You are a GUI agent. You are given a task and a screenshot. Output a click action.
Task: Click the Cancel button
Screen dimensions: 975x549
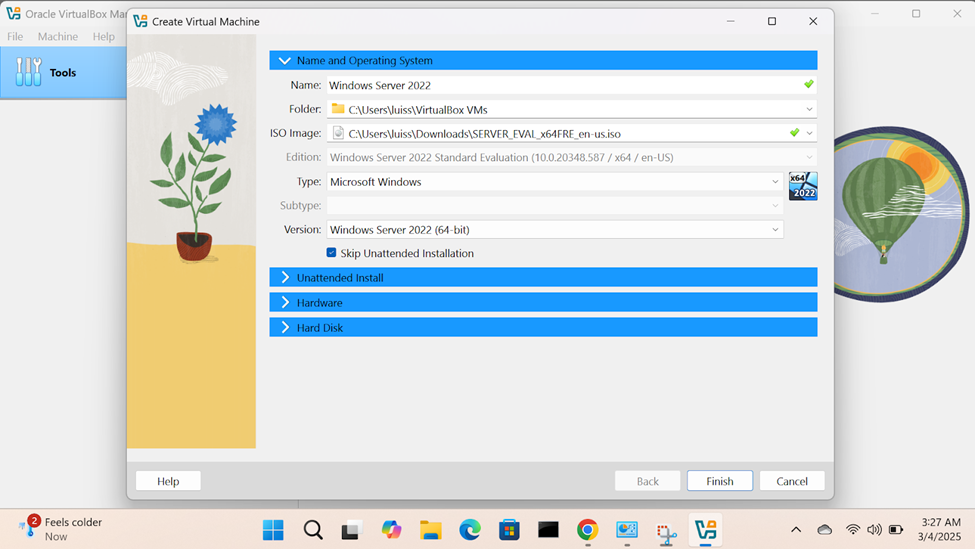pyautogui.click(x=792, y=481)
